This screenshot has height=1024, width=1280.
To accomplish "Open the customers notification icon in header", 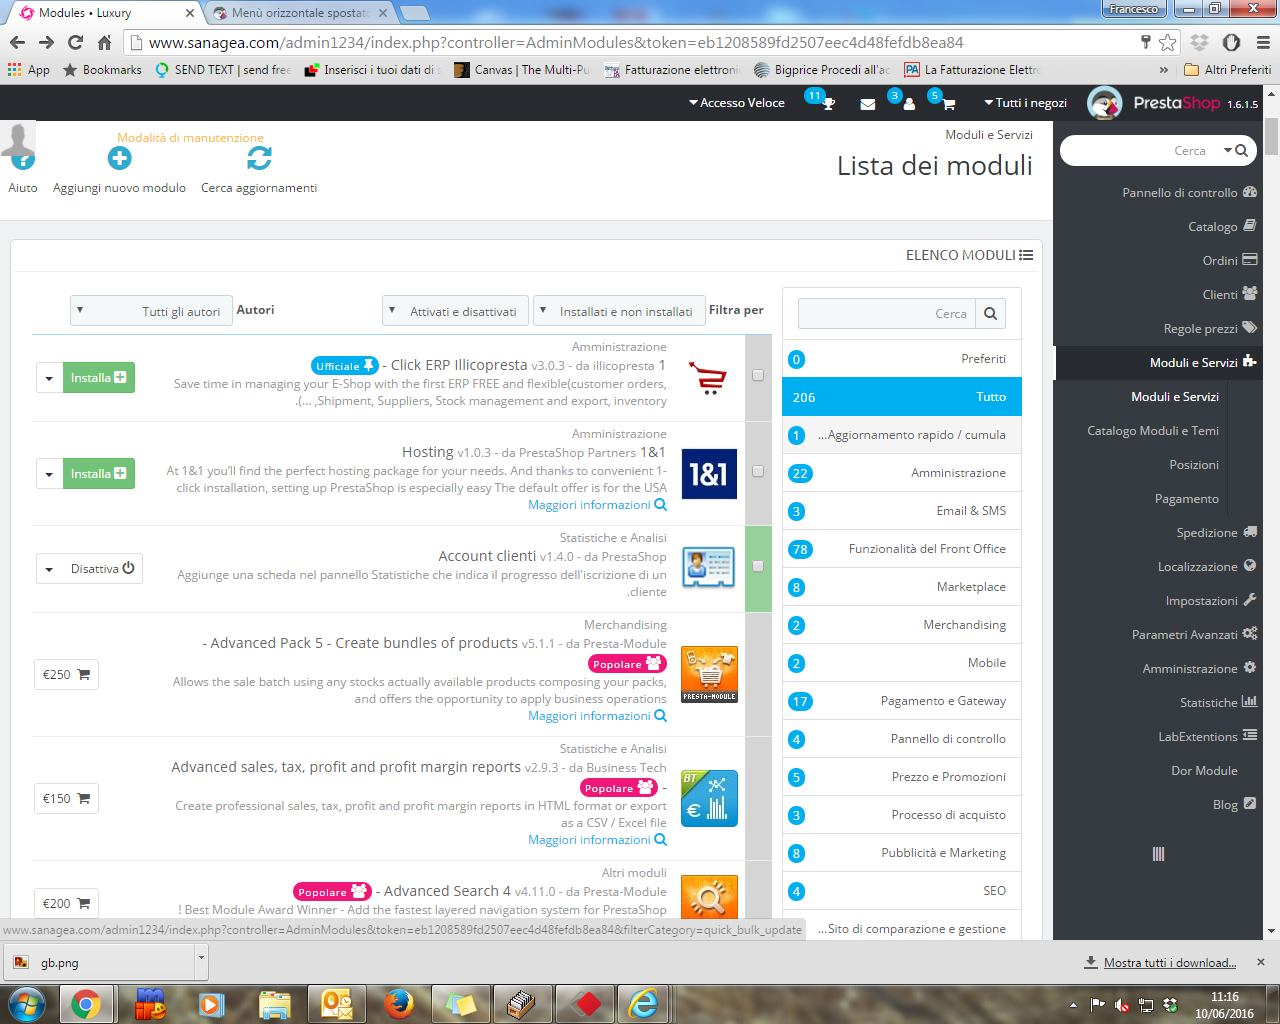I will point(908,104).
